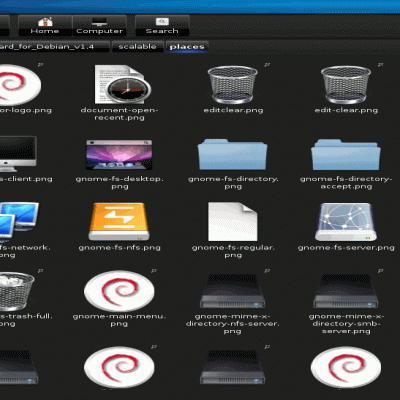
Task: Select gnome-fs-directory-accept.png folder icon
Action: (346, 155)
